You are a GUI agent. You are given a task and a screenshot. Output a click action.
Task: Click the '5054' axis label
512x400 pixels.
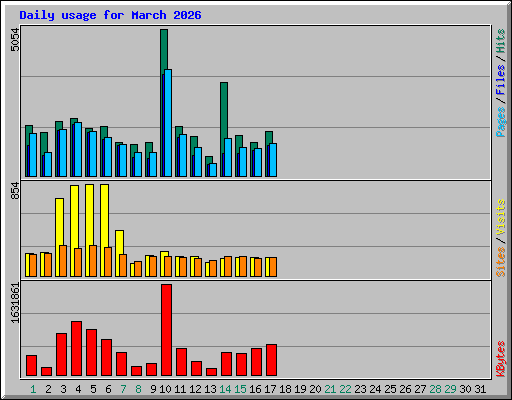[15, 40]
